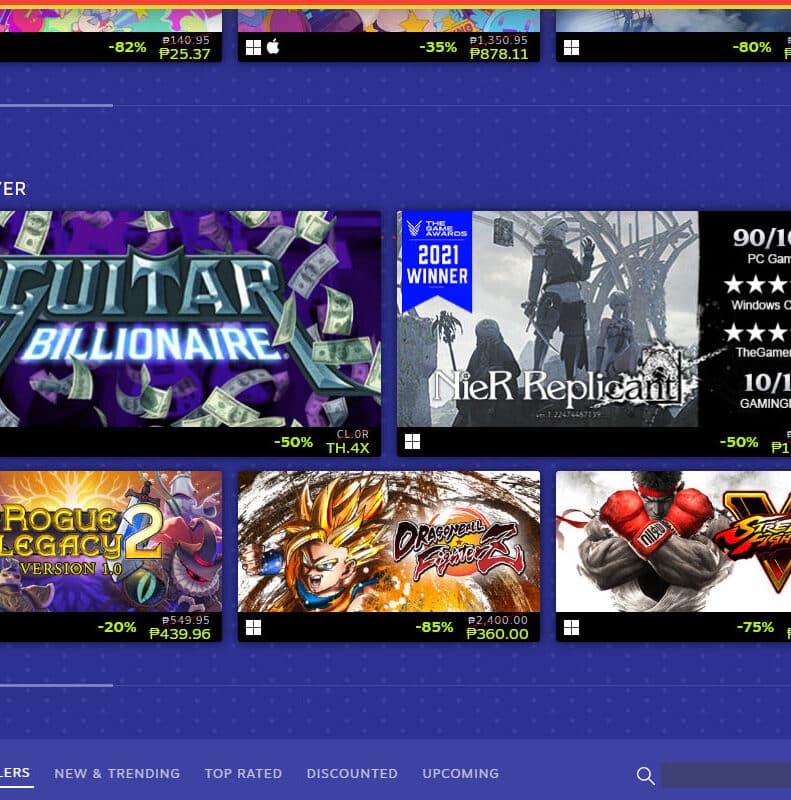
Task: Click the -35% discount label
Action: (438, 47)
